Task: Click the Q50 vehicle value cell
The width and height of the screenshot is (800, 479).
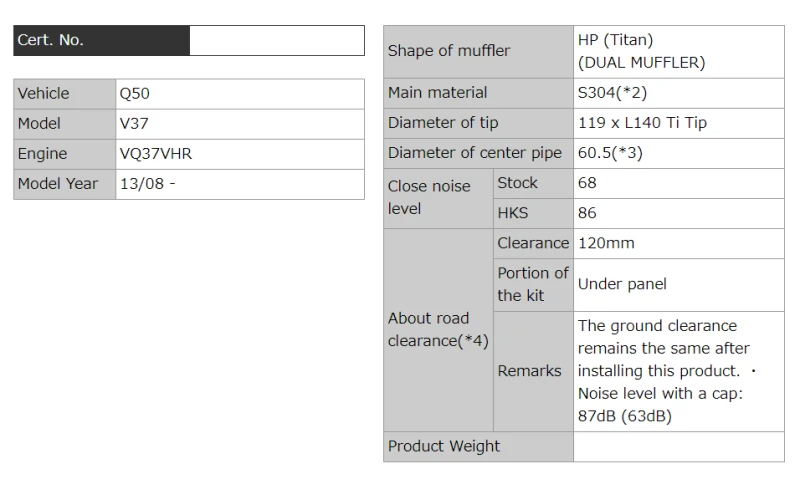Action: point(239,94)
